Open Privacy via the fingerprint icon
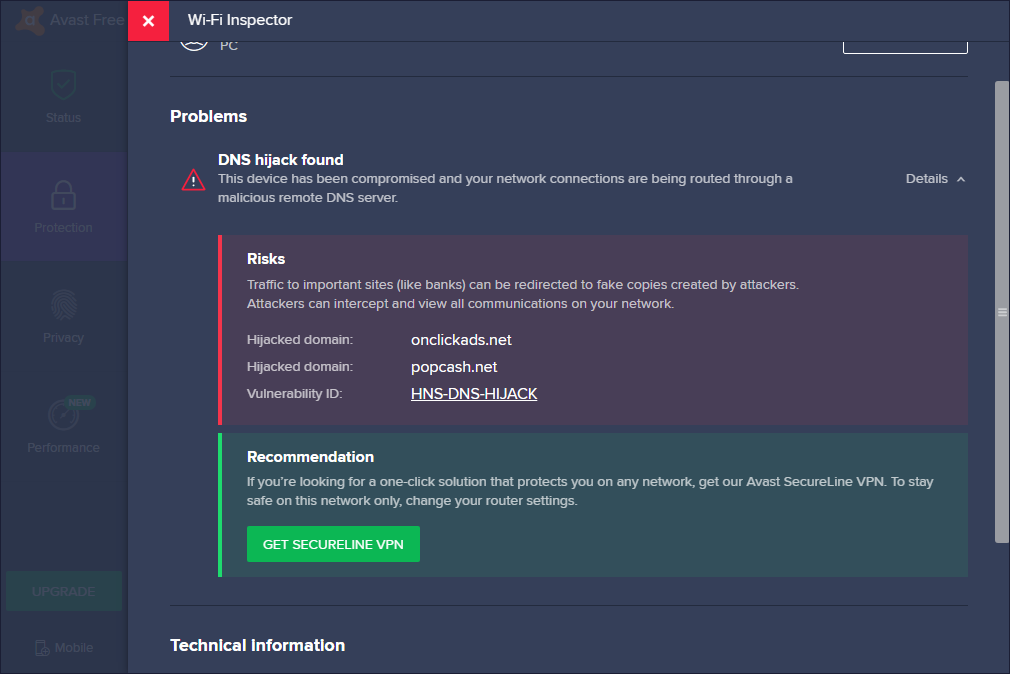The image size is (1010, 674). tap(63, 305)
